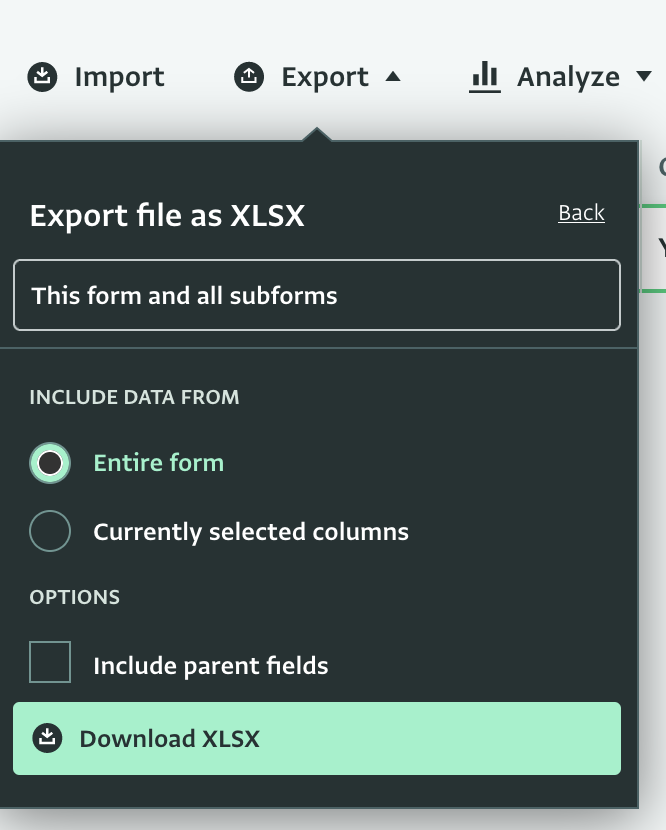This screenshot has height=830, width=666.
Task: Enable the Include parent fields checkbox
Action: pos(50,662)
